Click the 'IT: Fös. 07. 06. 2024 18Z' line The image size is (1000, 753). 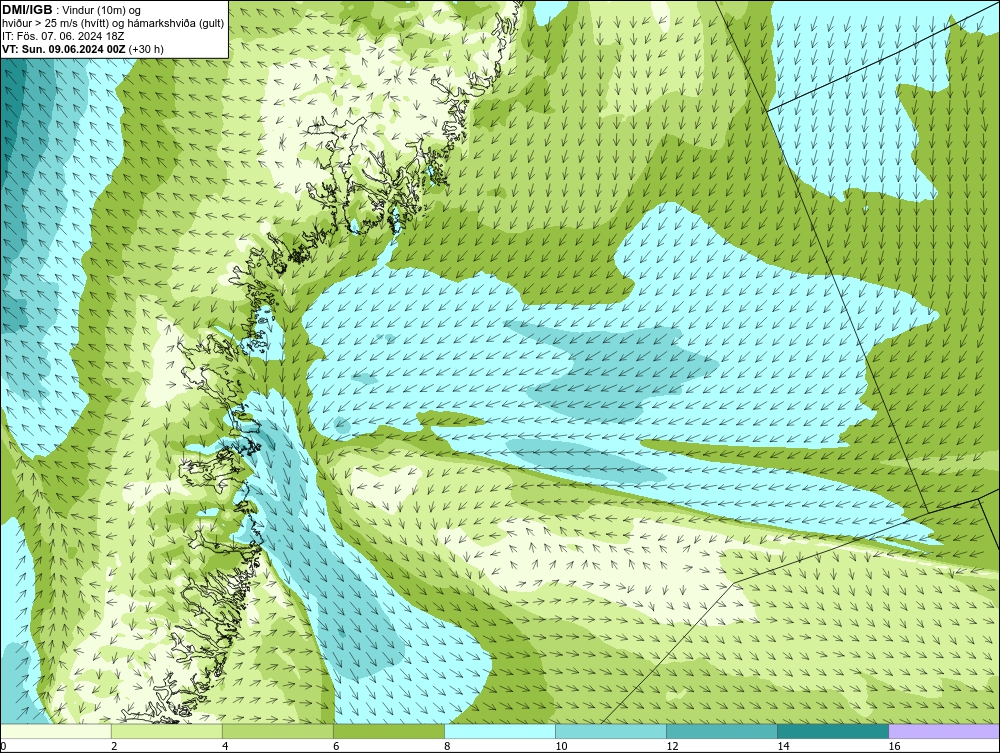(63, 36)
